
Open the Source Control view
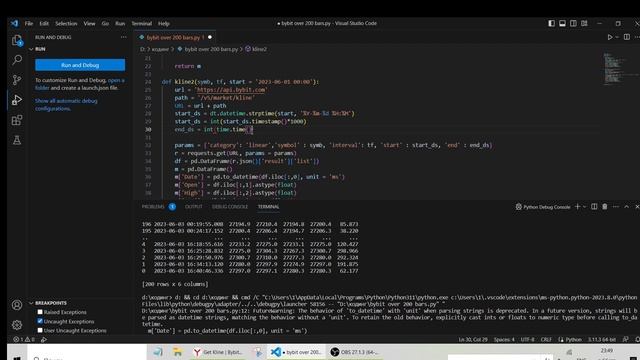[17, 80]
